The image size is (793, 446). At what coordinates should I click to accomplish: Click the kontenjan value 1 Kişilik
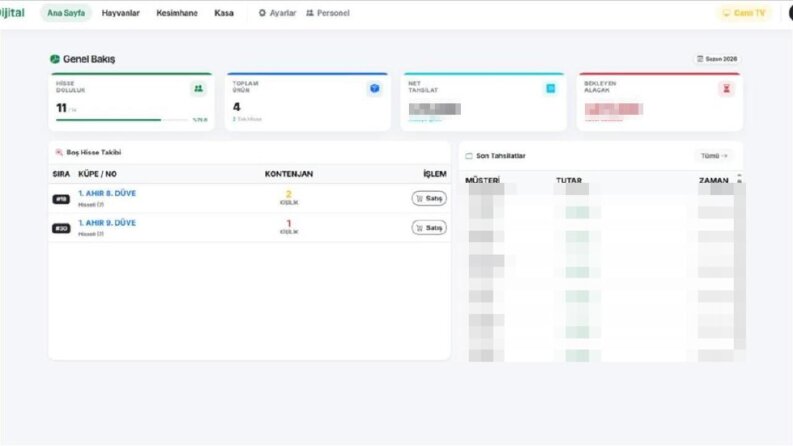[x=289, y=227]
